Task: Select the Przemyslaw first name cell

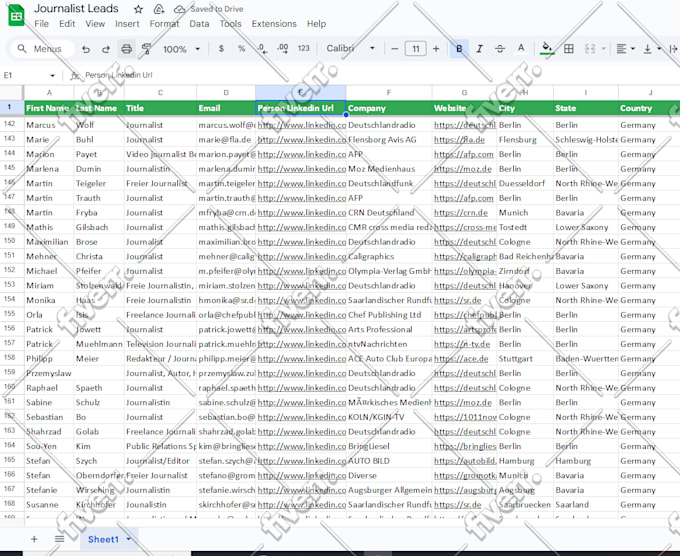Action: tap(49, 373)
